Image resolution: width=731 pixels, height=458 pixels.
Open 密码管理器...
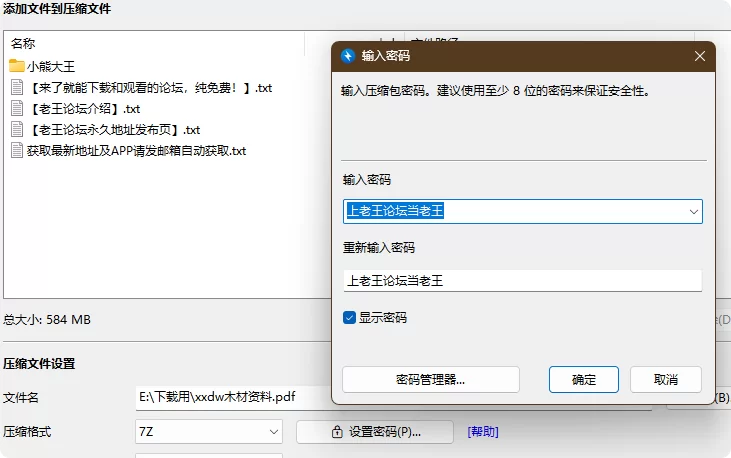(x=431, y=380)
